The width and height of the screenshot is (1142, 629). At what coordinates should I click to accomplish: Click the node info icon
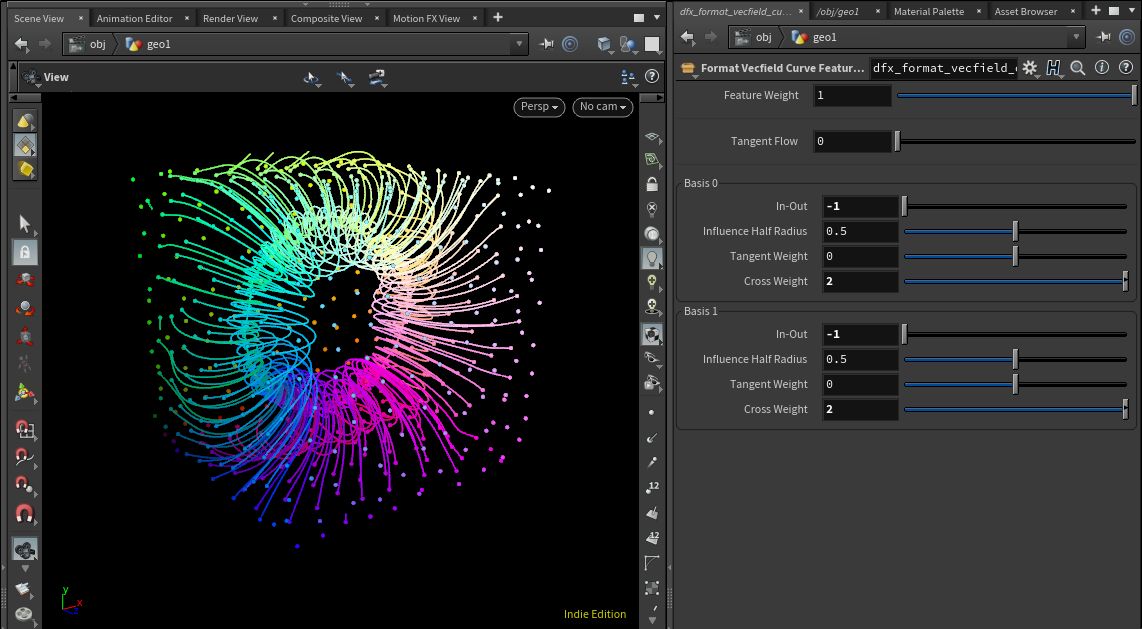[x=1102, y=68]
